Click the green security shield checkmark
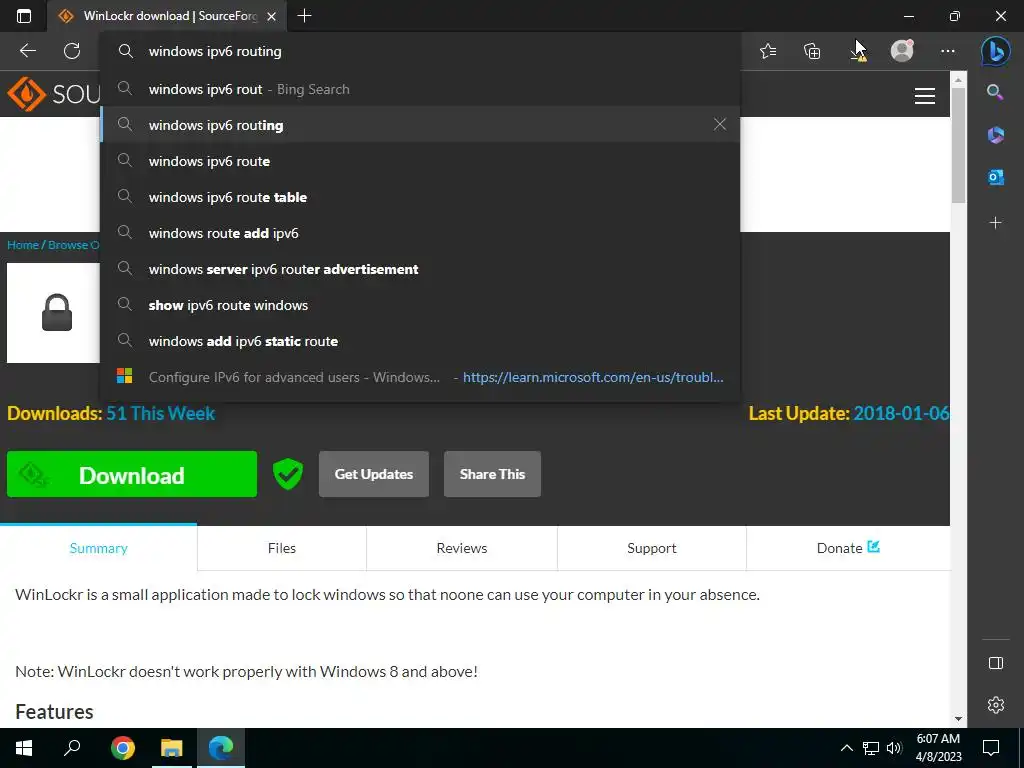The width and height of the screenshot is (1024, 768). (x=287, y=474)
